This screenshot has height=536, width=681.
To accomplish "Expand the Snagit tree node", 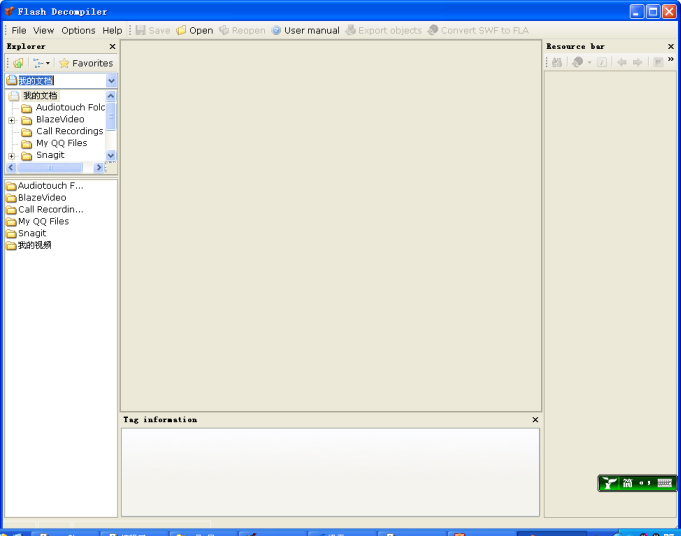I will 12,156.
